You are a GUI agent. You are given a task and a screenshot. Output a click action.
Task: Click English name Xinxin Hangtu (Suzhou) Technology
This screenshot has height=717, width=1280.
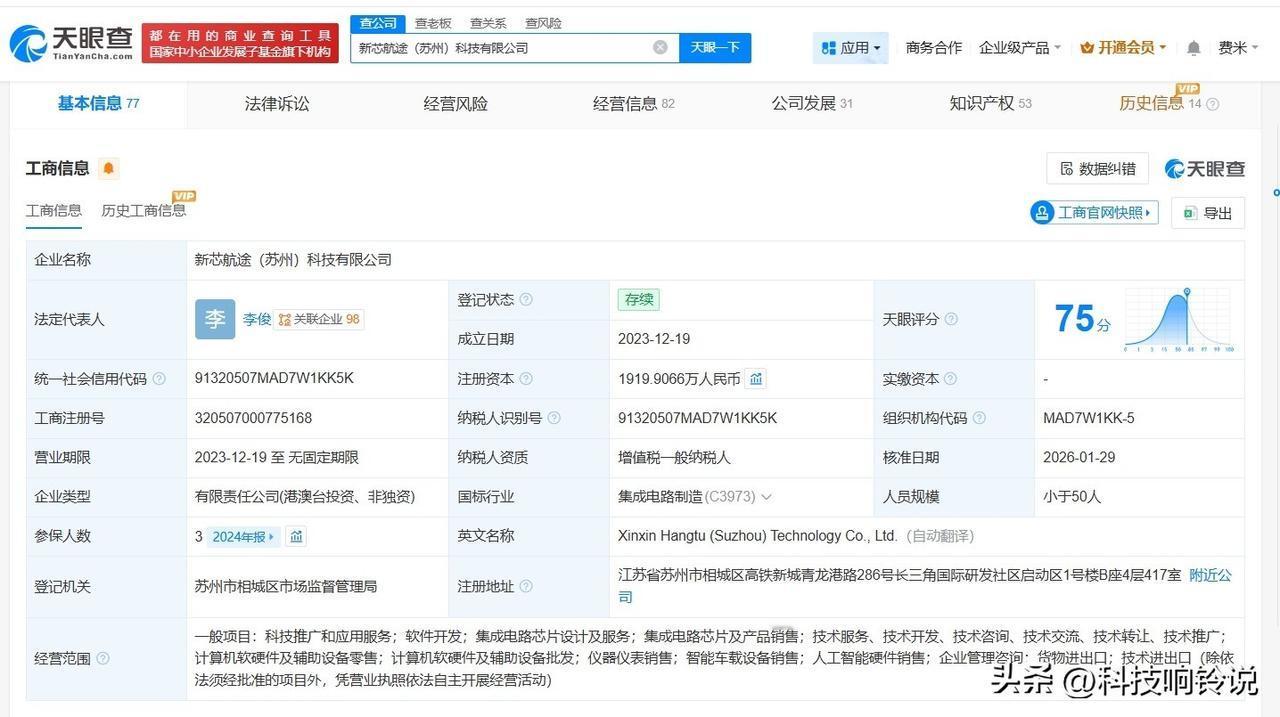click(x=757, y=536)
